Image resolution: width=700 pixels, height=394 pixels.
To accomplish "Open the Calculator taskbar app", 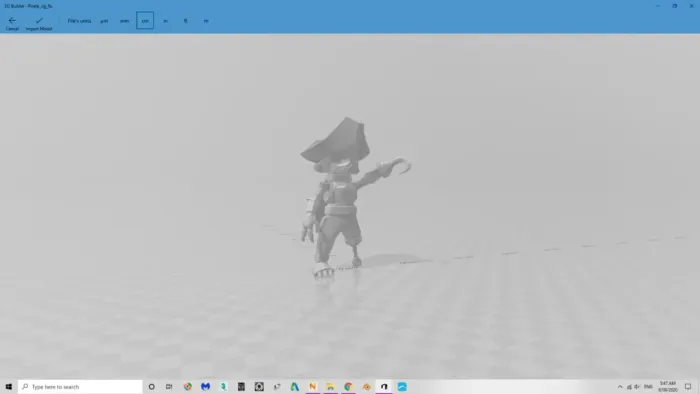I will pyautogui.click(x=241, y=387).
